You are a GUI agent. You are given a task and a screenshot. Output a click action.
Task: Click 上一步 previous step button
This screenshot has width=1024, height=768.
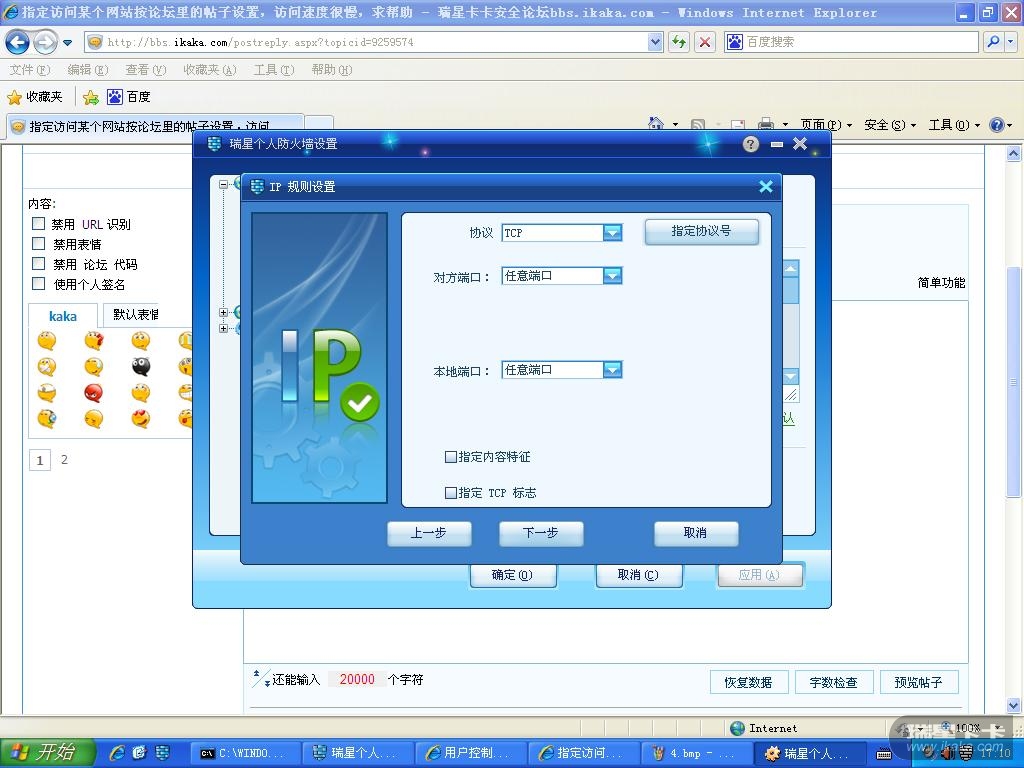(x=429, y=533)
